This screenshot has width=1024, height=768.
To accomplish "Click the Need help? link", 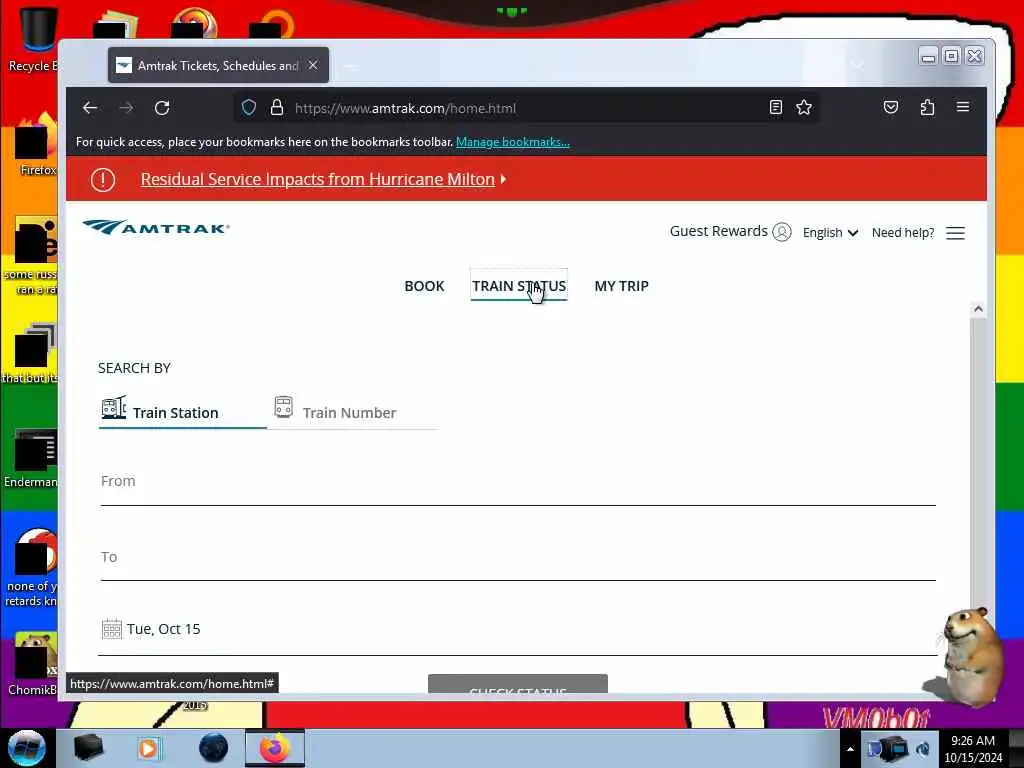I will [x=903, y=232].
